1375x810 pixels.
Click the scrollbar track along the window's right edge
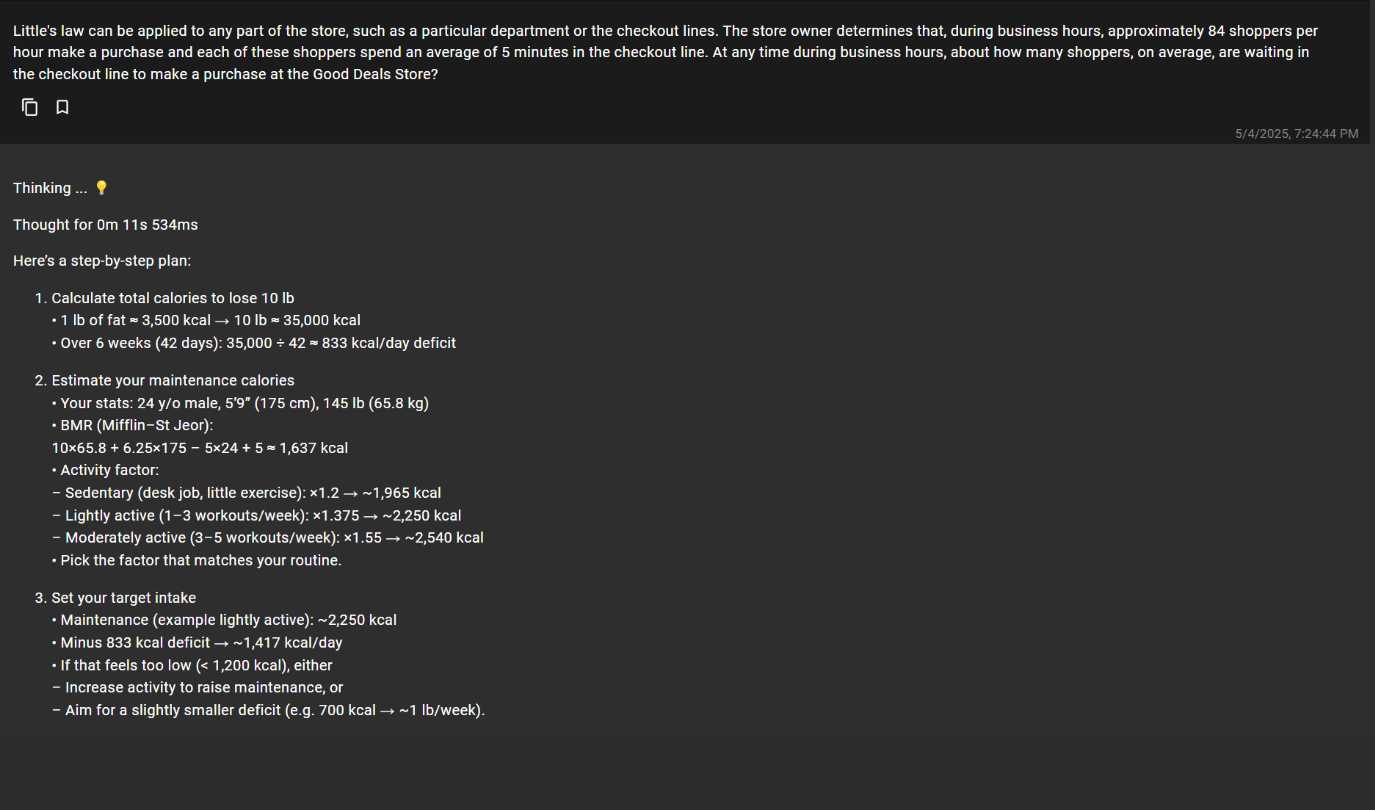point(1372,405)
